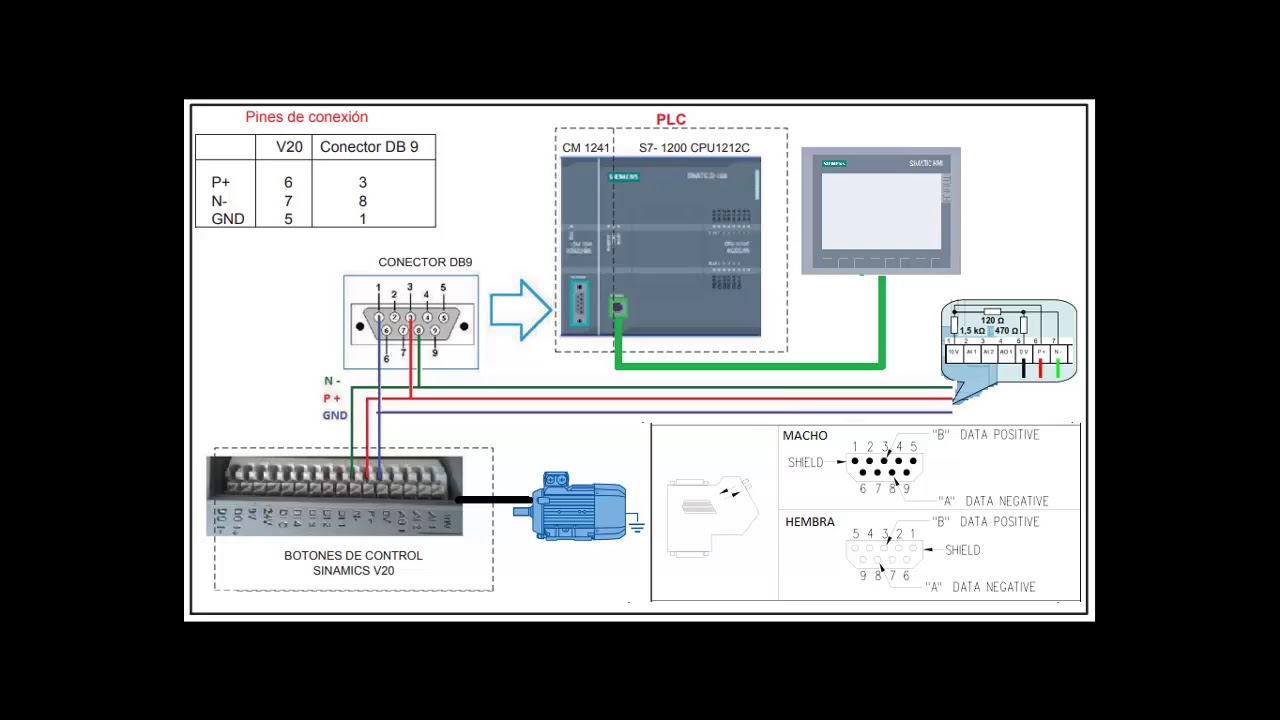Click blue 'GND' wire label

pos(335,415)
